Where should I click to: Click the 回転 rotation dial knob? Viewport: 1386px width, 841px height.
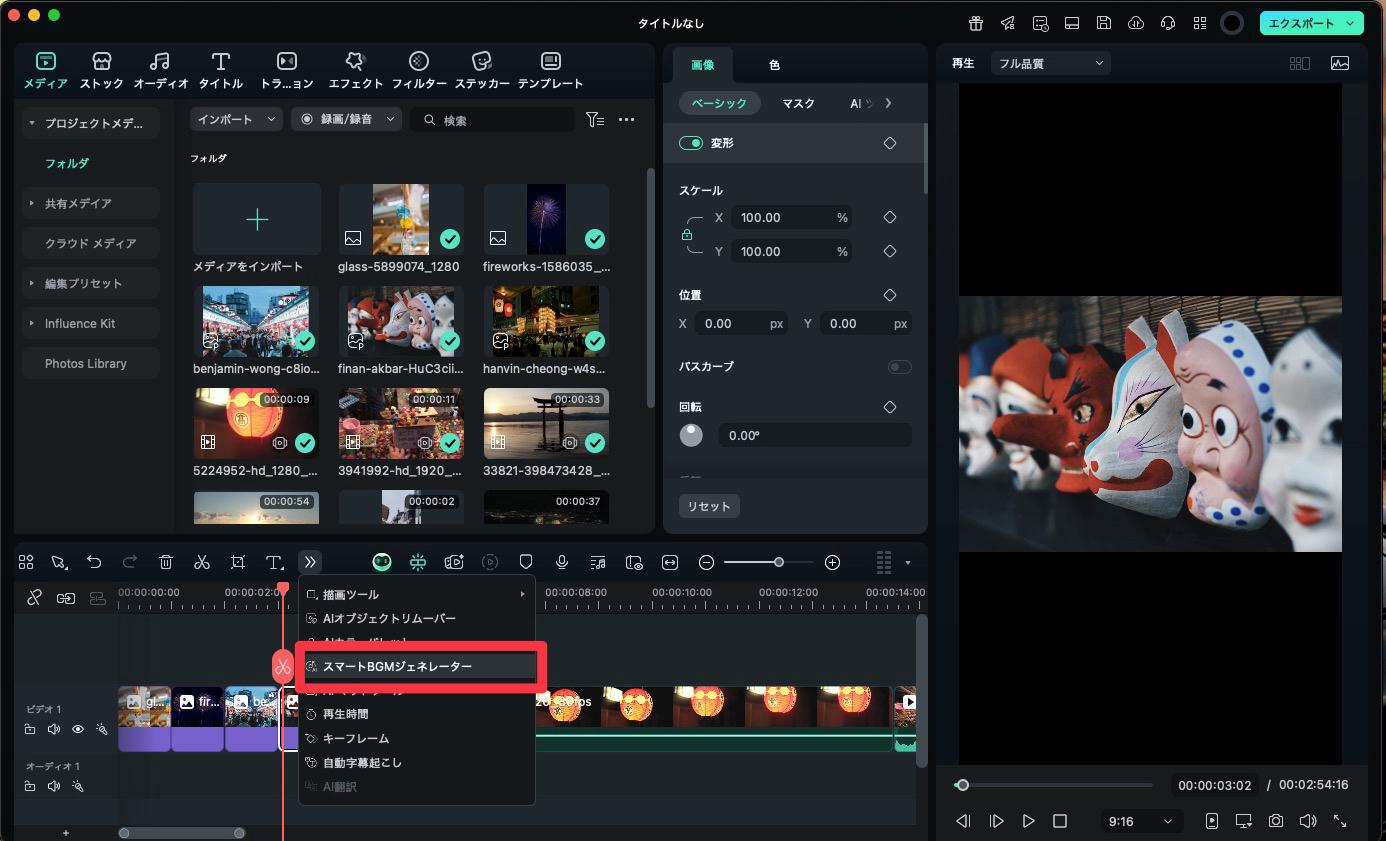pos(691,435)
